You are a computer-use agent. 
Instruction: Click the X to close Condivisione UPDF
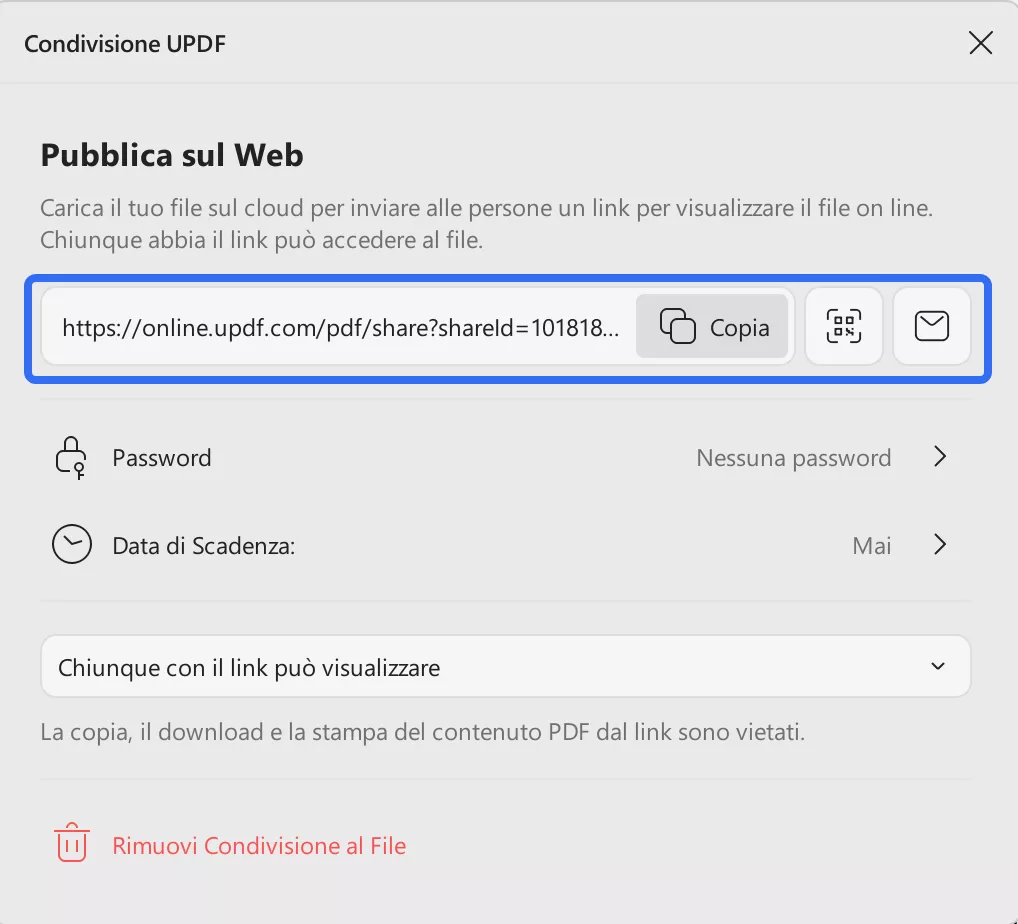click(x=980, y=42)
